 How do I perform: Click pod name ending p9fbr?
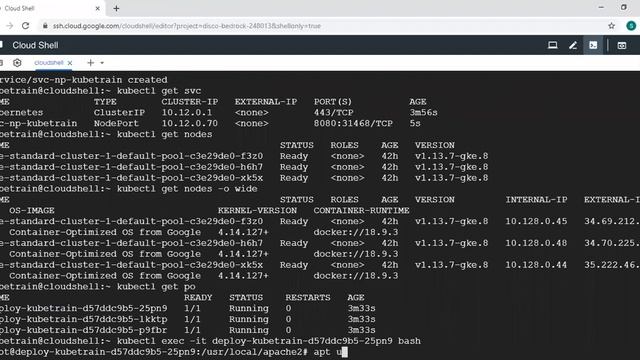coord(84,330)
